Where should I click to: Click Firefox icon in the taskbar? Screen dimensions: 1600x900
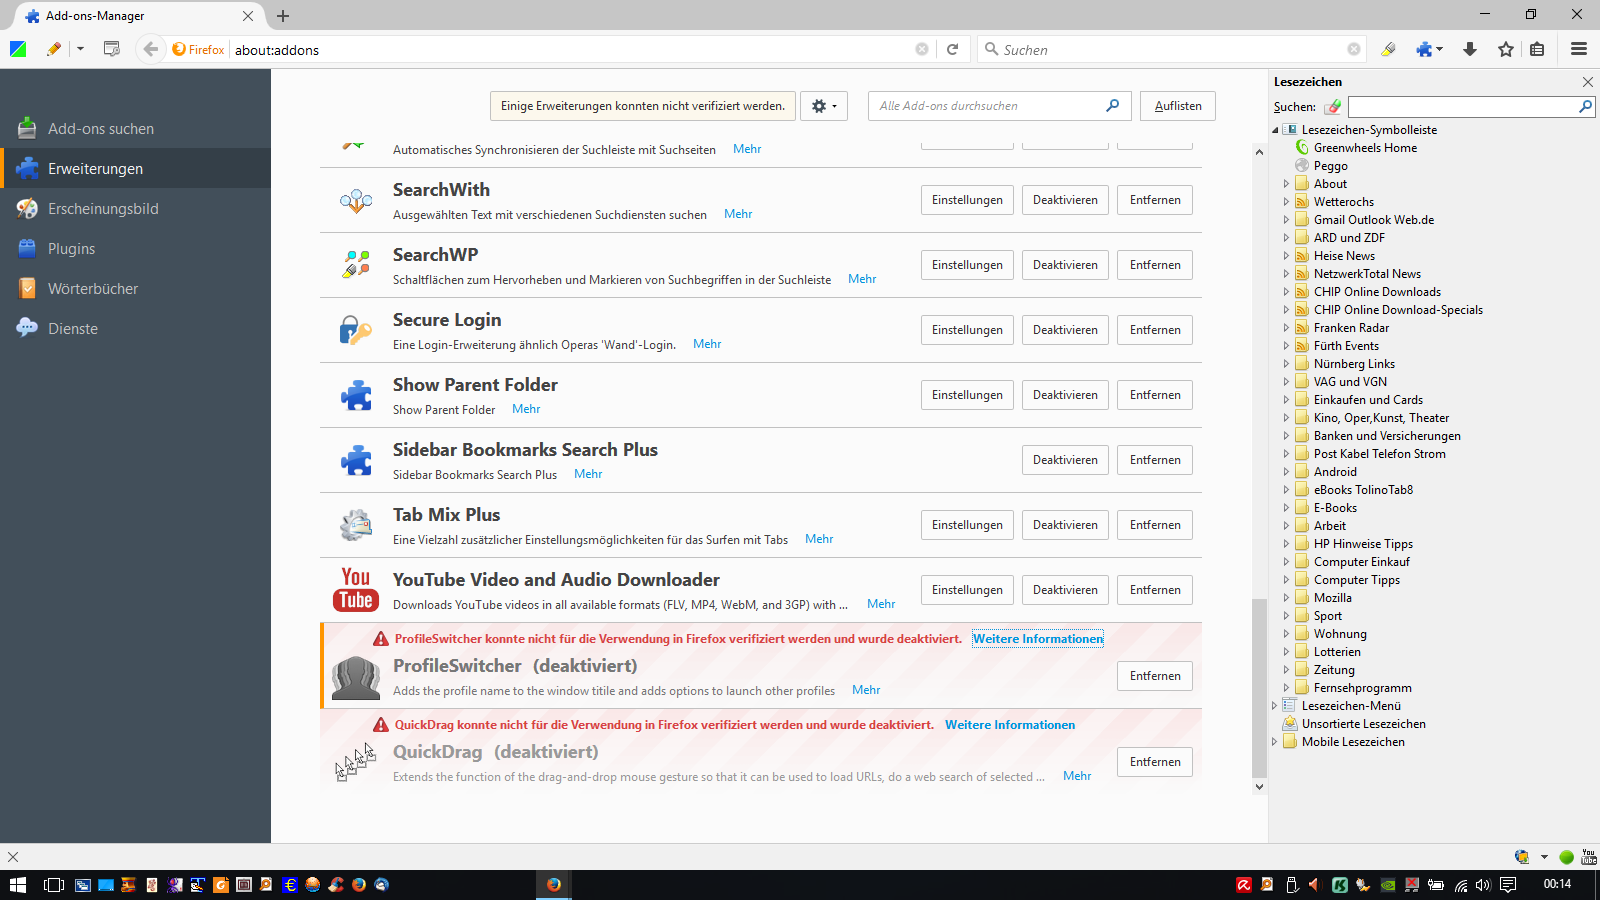click(x=553, y=885)
